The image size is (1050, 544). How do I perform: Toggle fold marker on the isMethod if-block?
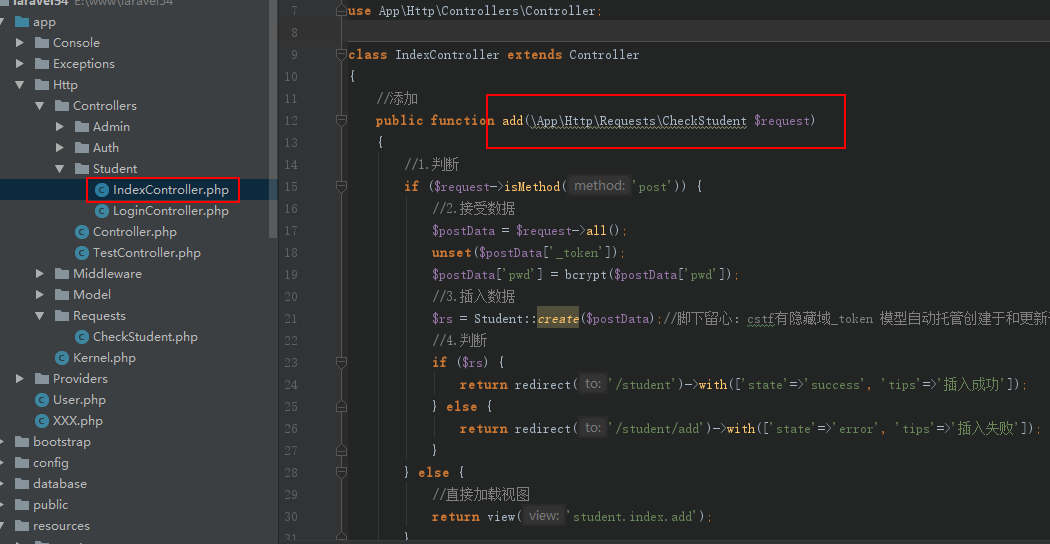[x=342, y=187]
